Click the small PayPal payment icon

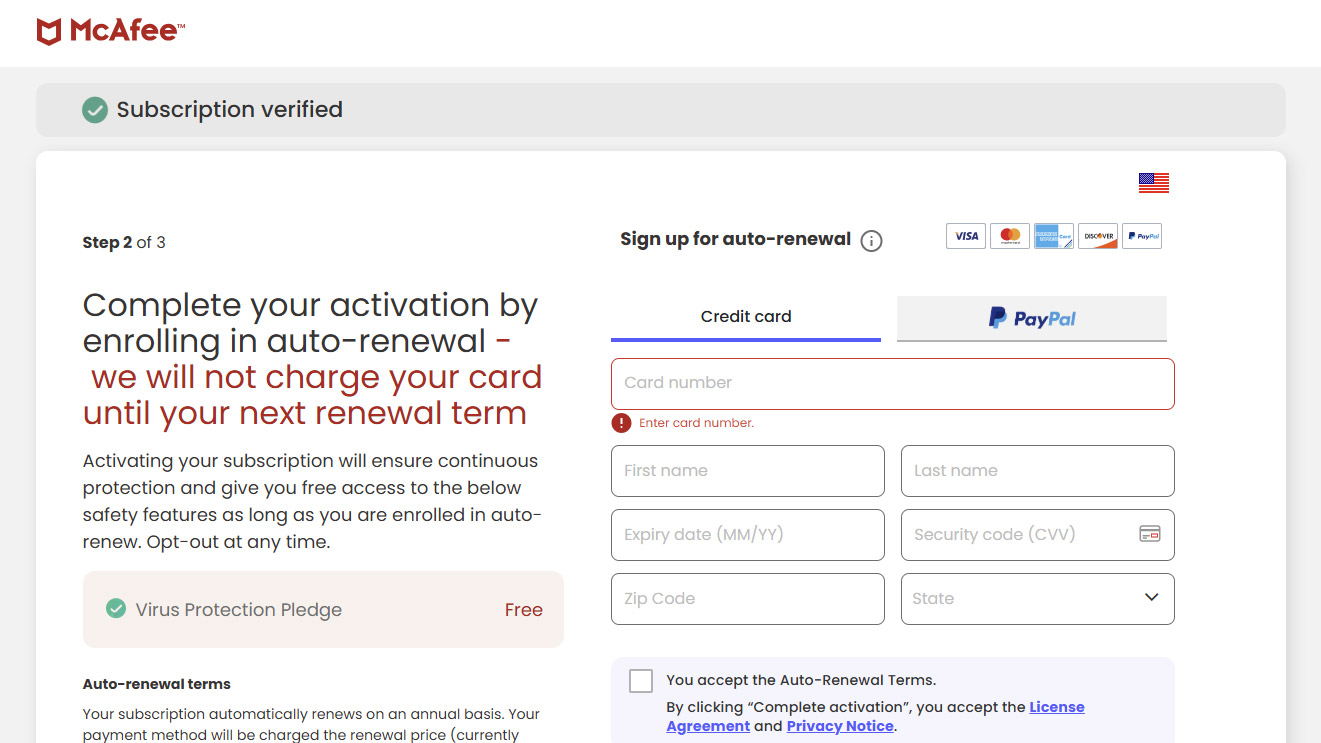click(x=1142, y=236)
